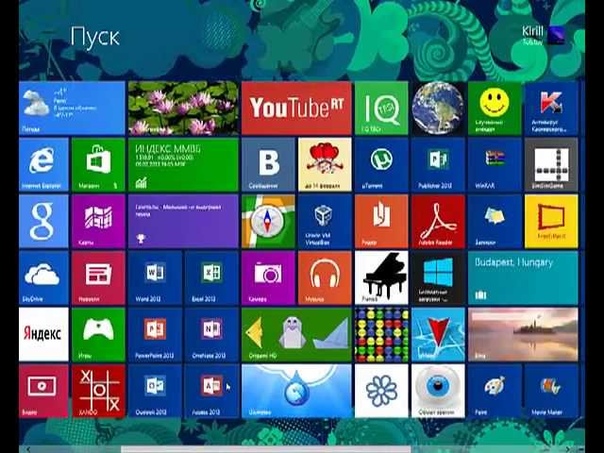Open the compass navigation tile
This screenshot has height=453, width=604.
click(268, 221)
